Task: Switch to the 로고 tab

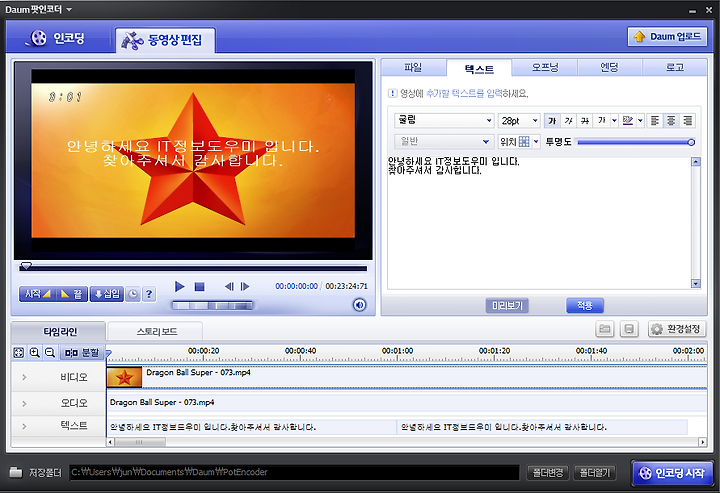Action: 675,67
